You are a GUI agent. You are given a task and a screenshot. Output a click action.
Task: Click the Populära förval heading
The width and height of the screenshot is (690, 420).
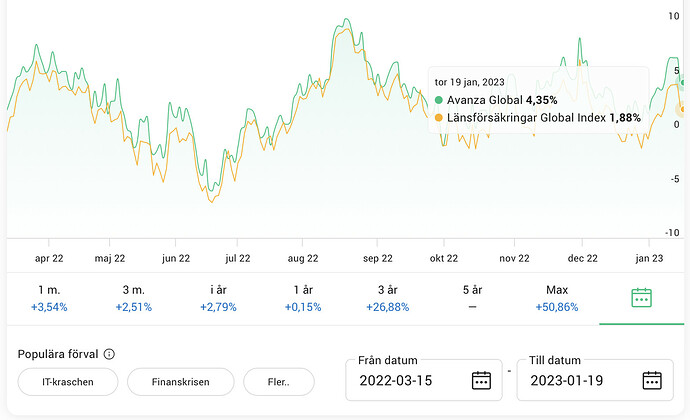pos(58,354)
